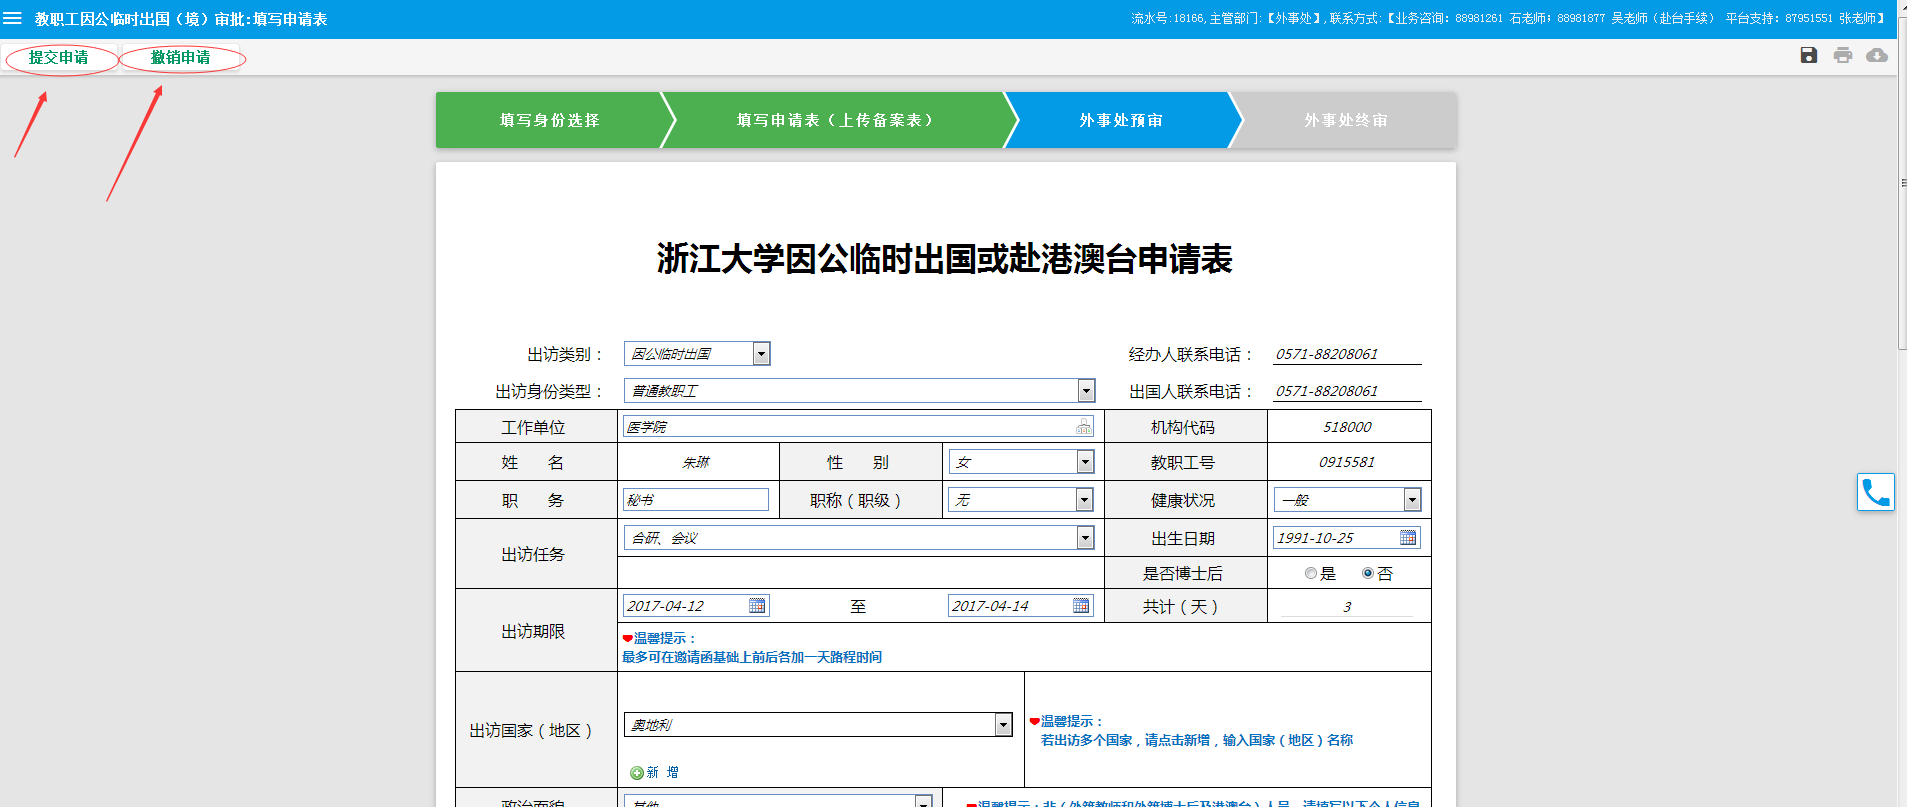
Task: Switch to the 外事处预审 step
Action: pos(1120,120)
